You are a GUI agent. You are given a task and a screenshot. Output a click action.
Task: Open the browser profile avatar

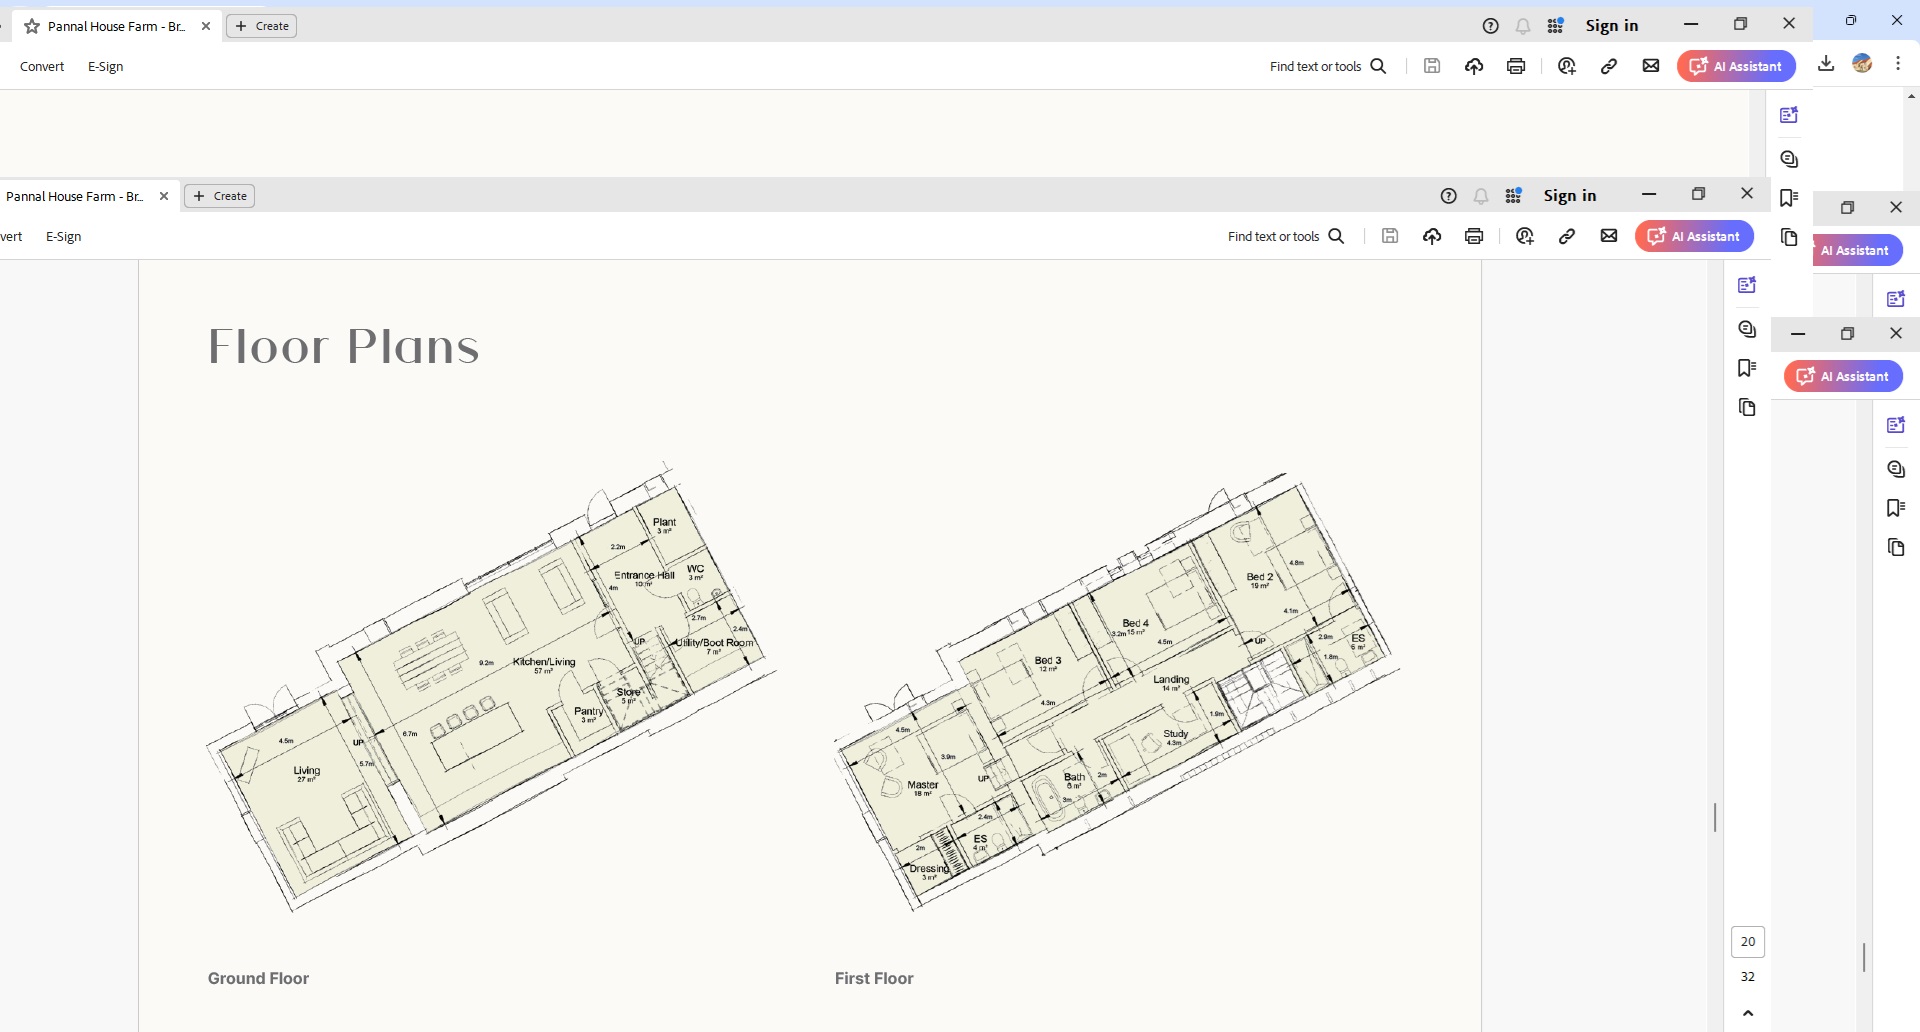click(x=1862, y=63)
